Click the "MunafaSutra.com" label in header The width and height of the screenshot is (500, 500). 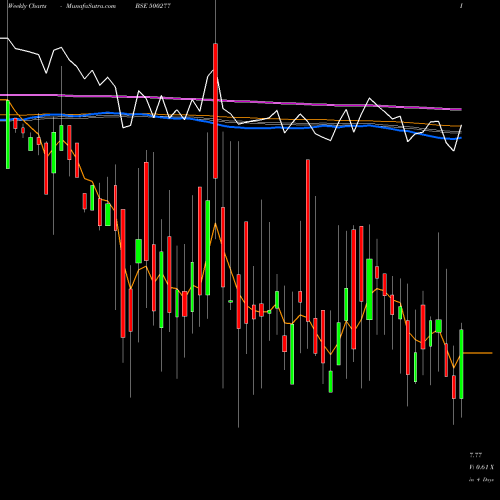91,6
